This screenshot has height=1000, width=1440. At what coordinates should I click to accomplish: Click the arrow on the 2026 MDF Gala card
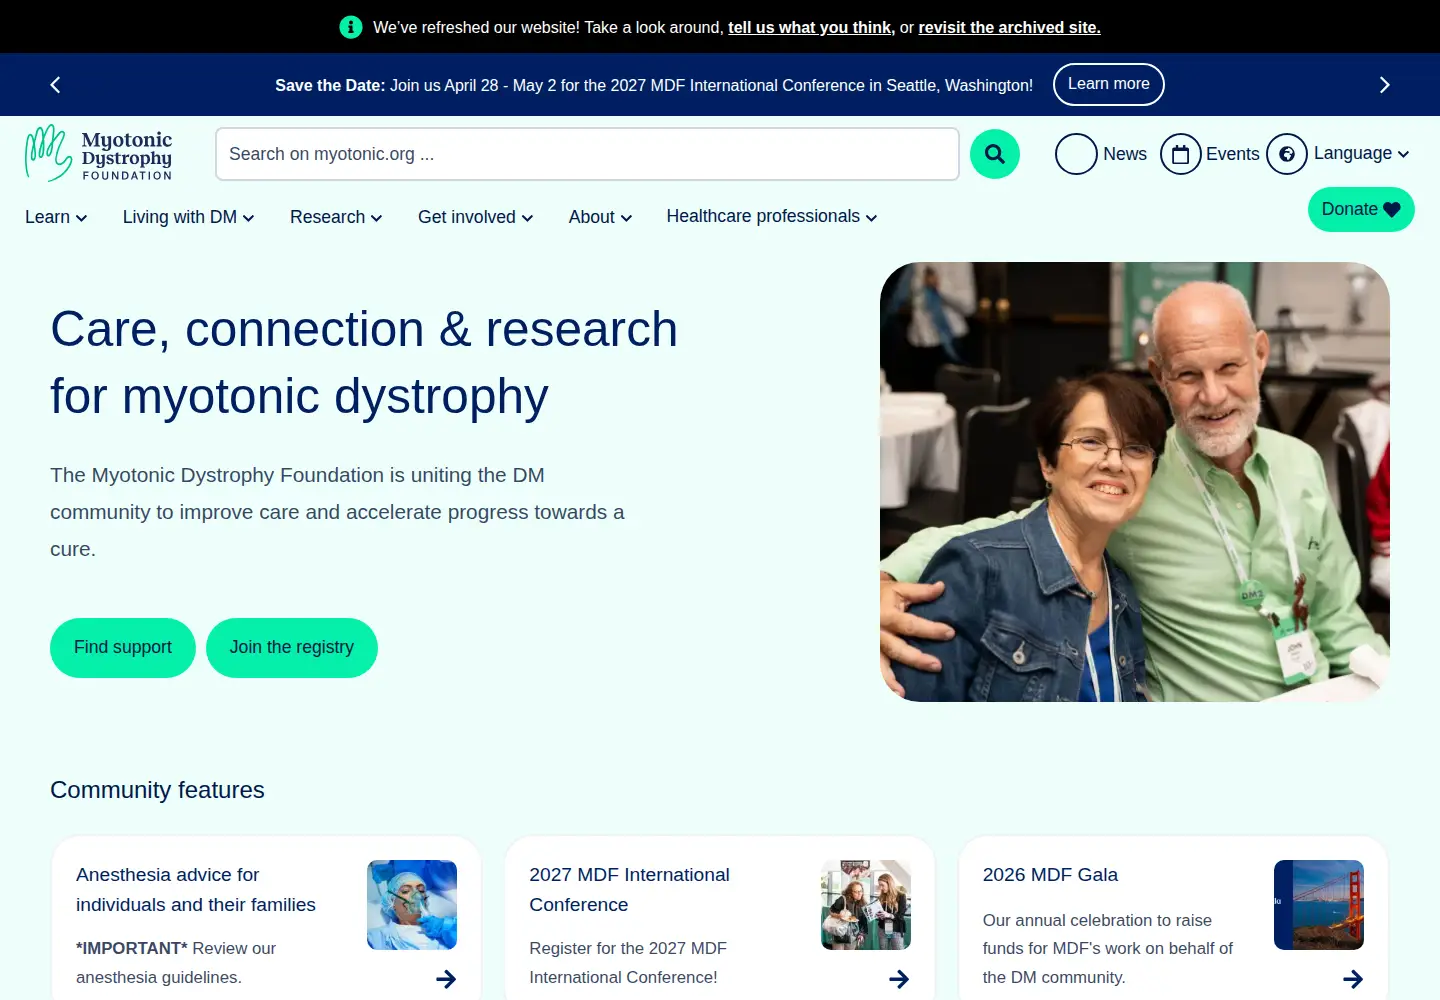(1353, 979)
